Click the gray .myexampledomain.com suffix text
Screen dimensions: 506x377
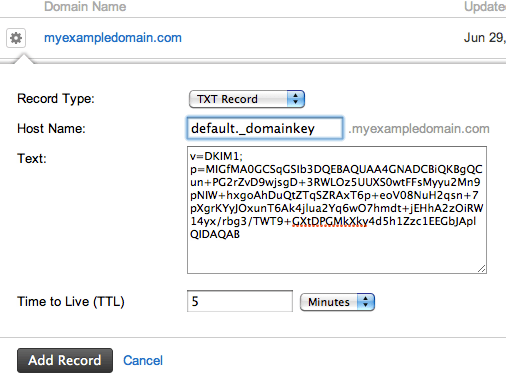[419, 129]
